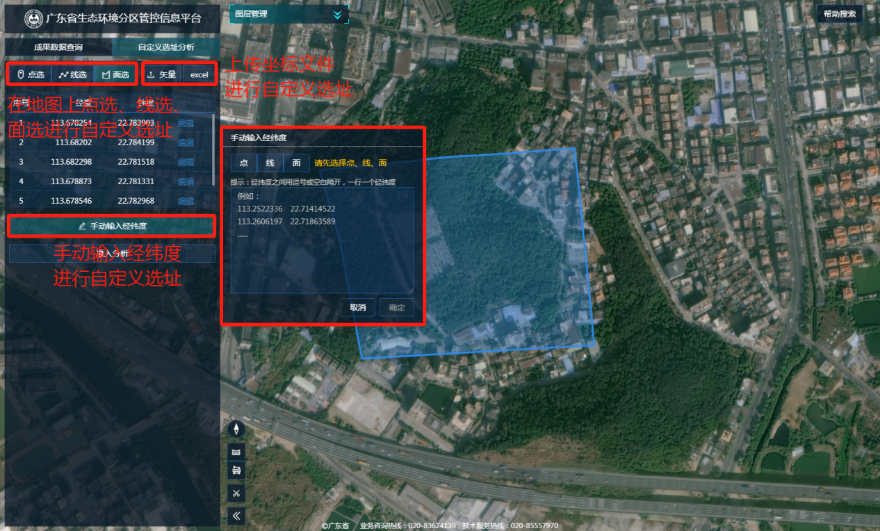This screenshot has height=531, width=880.
Task: Collapse the map toolbar with double-chevron
Action: point(237,516)
